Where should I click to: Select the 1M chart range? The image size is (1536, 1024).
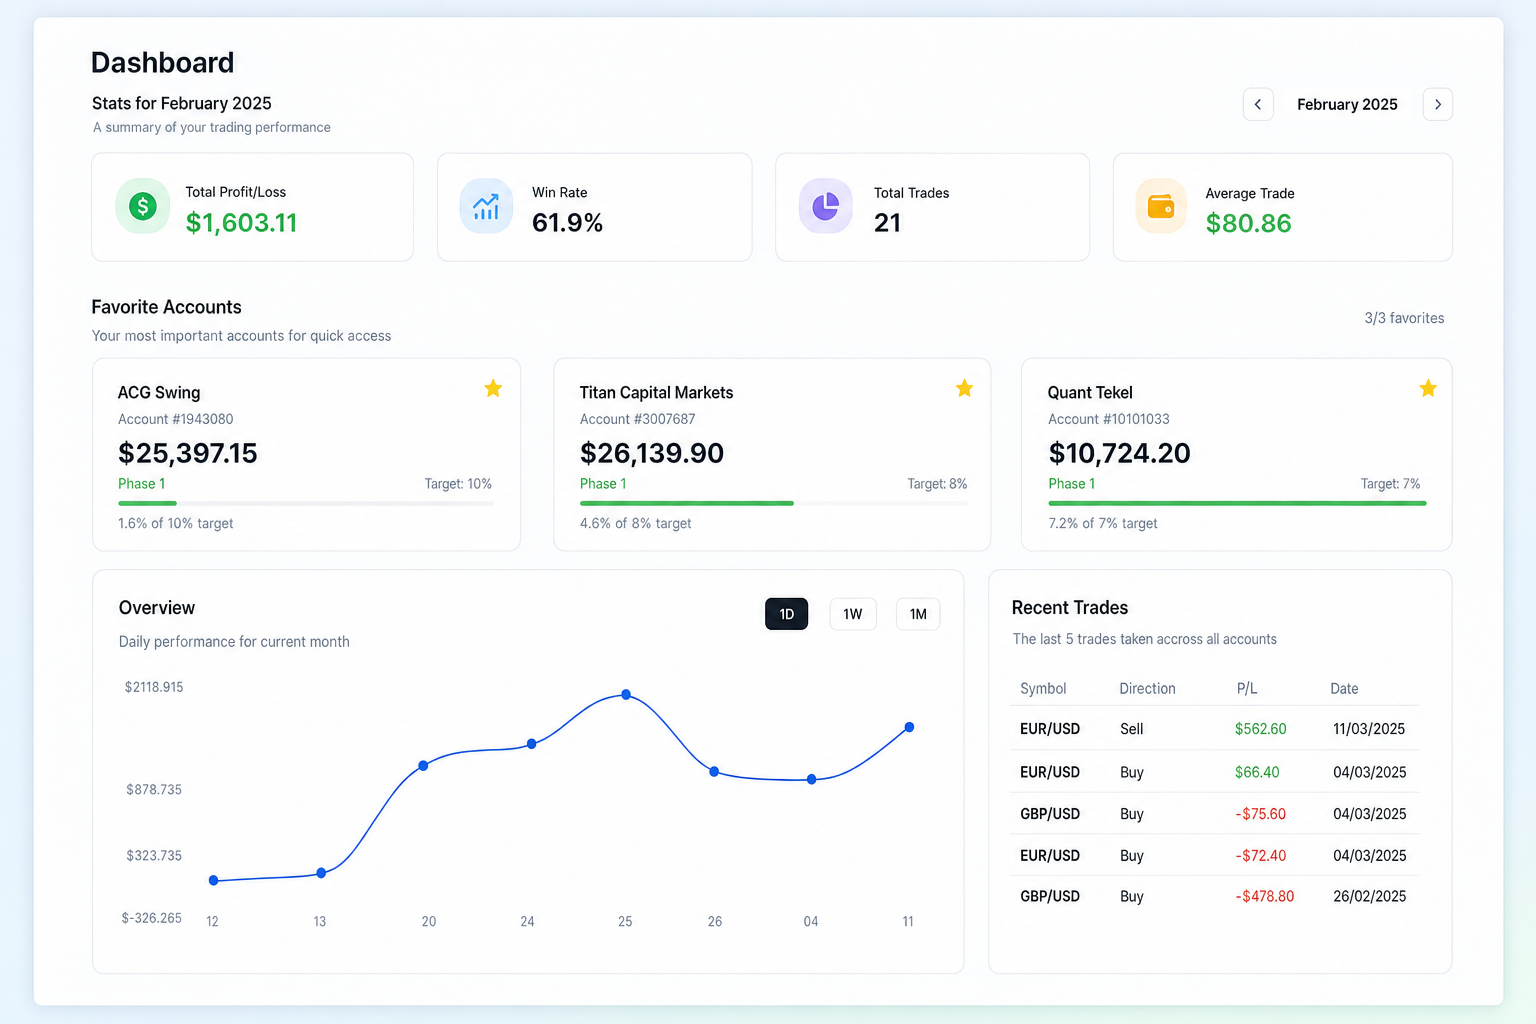coord(918,614)
